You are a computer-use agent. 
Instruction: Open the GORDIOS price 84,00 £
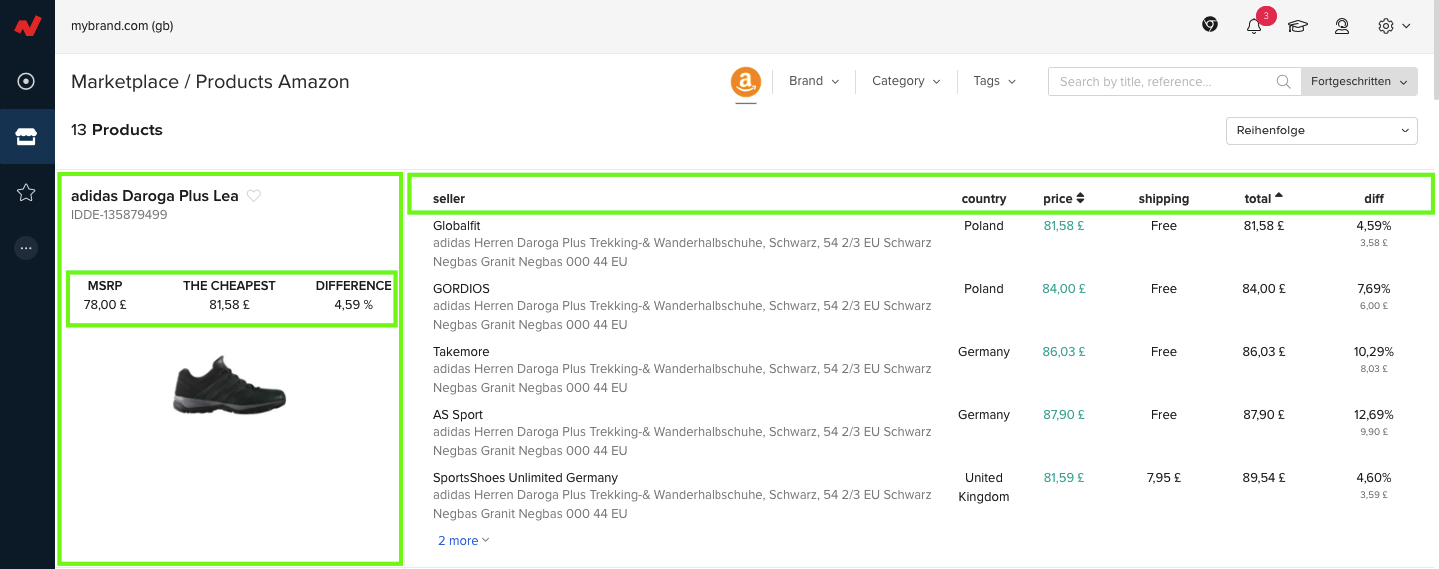[x=1063, y=289]
